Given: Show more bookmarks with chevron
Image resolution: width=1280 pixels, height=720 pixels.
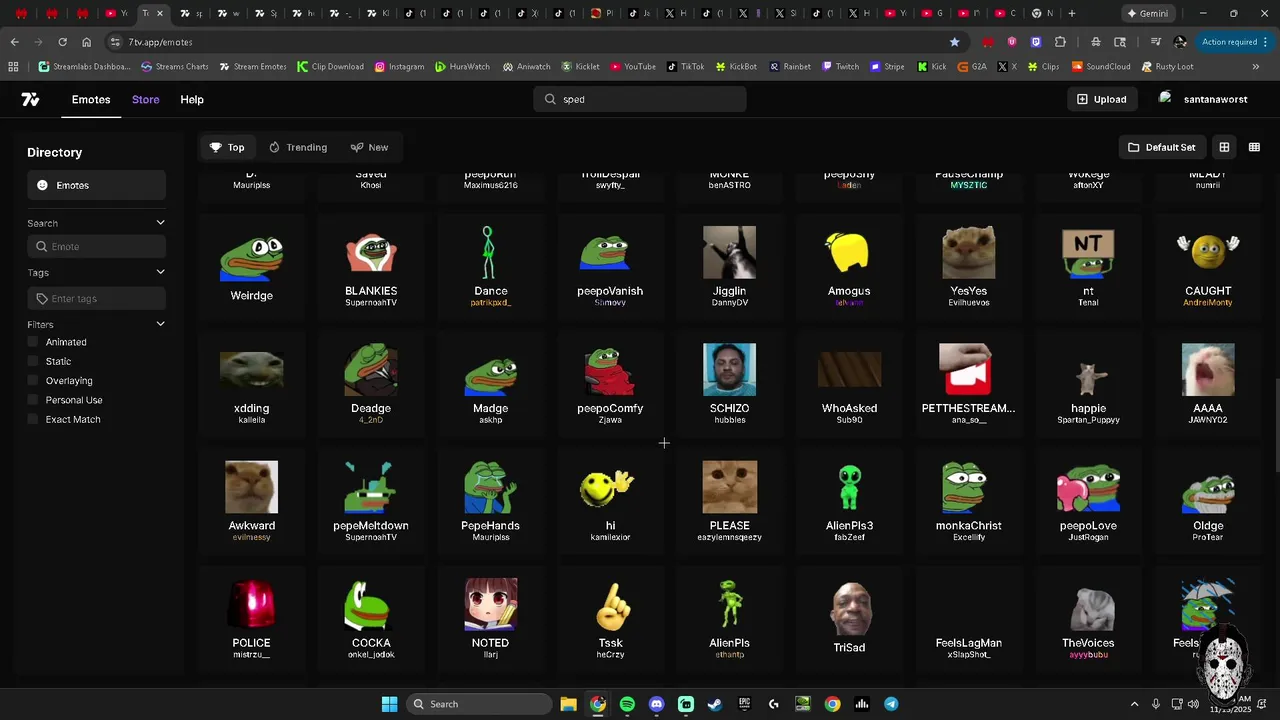Looking at the screenshot, I should pos(1256,67).
